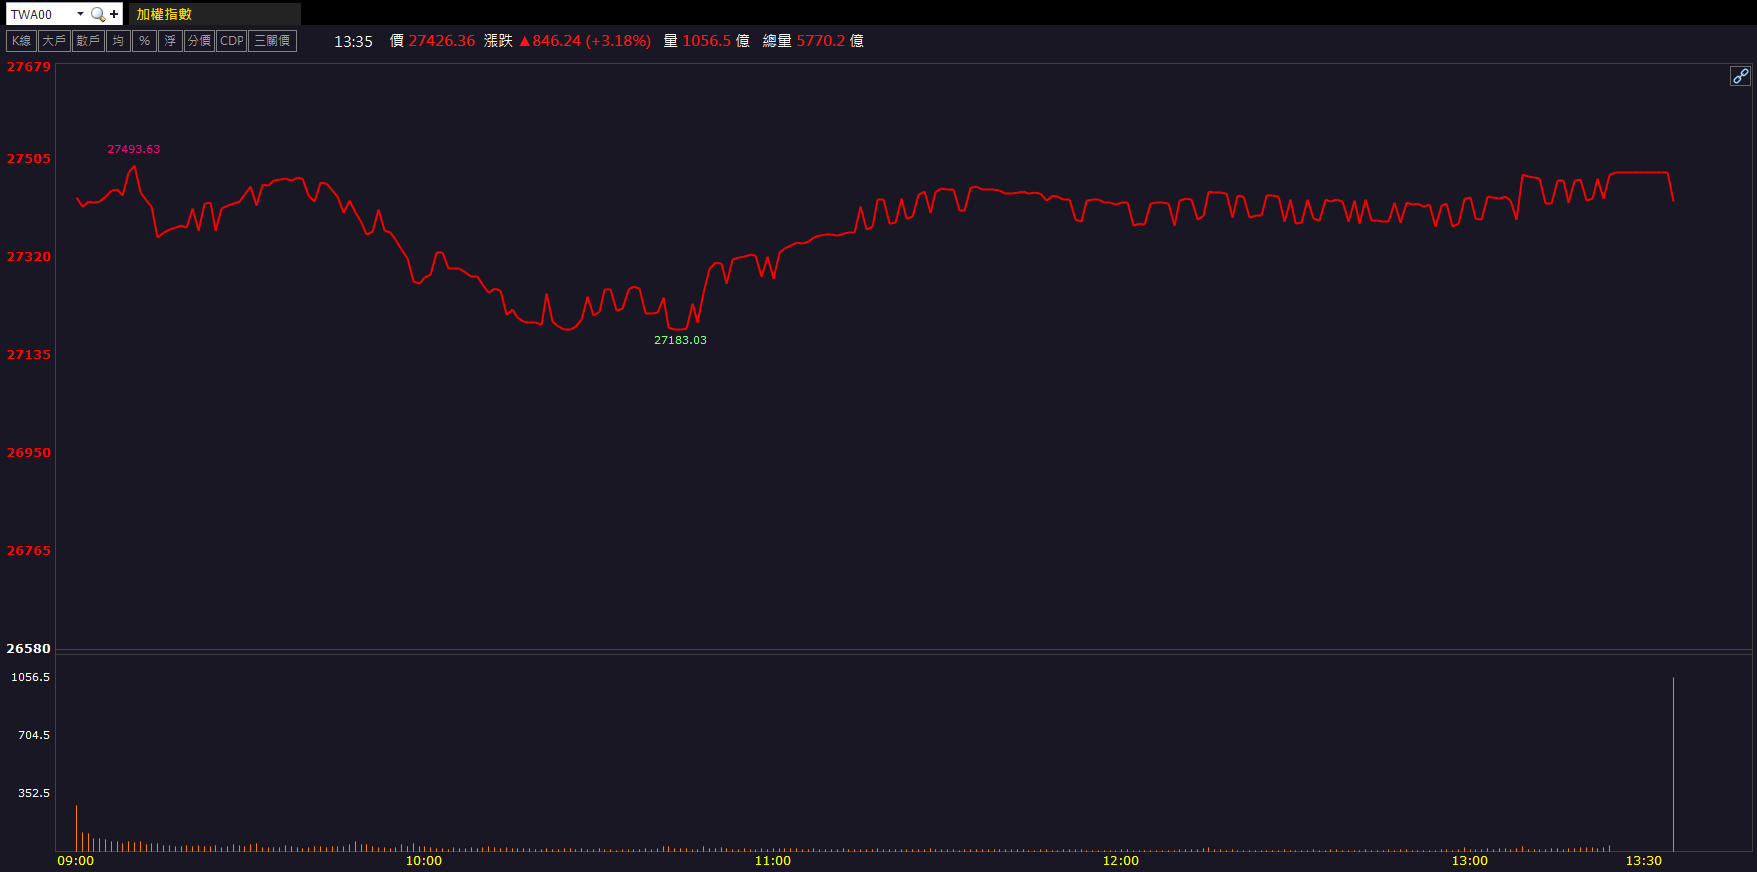Toggle the 散戶 indicator button
The image size is (1757, 872).
88,41
